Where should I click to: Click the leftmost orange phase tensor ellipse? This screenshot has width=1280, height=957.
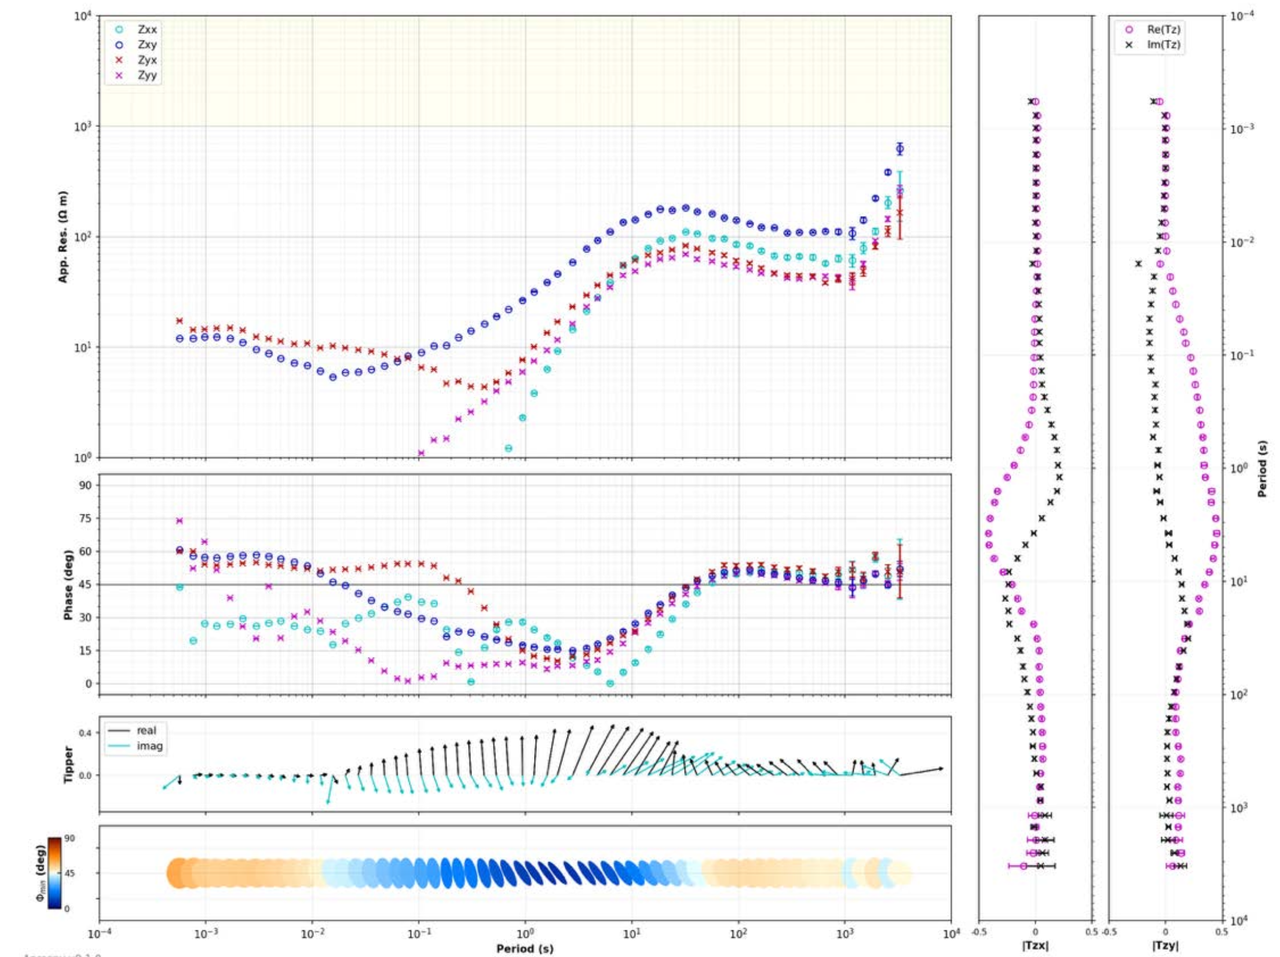pyautogui.click(x=180, y=873)
